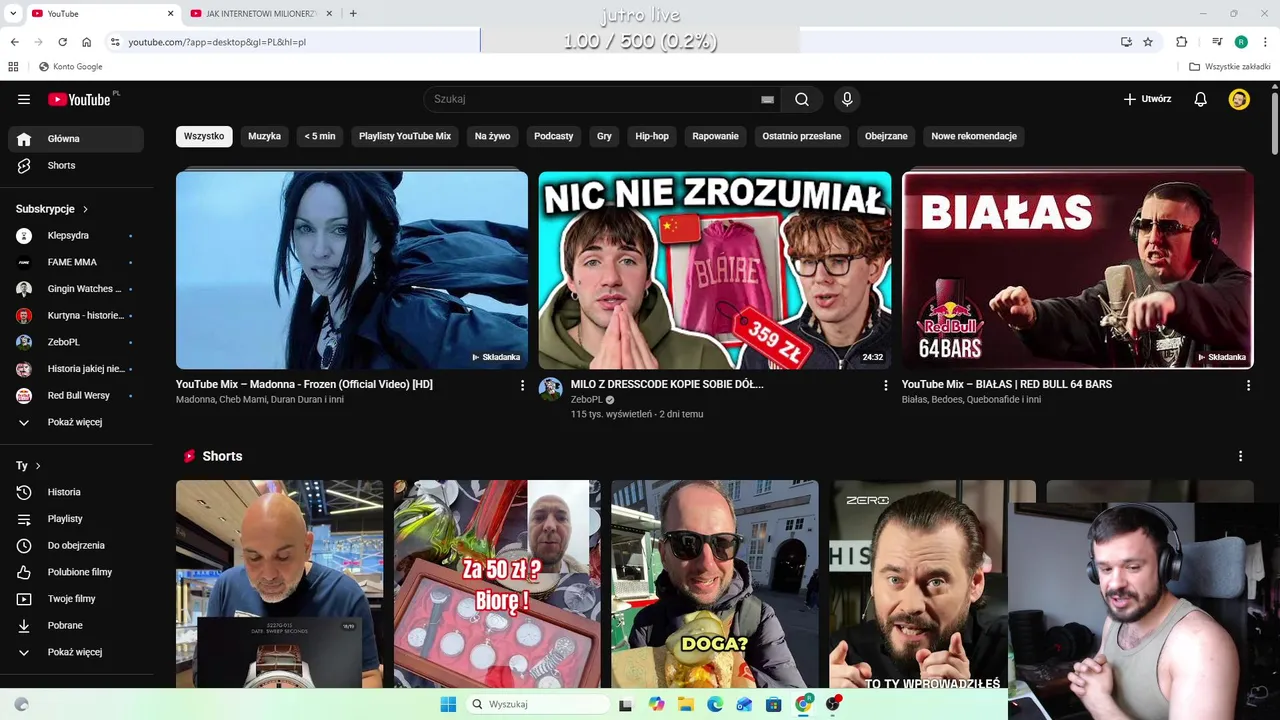Go to Chrome home page button
The width and height of the screenshot is (1280, 720).
pos(87,42)
